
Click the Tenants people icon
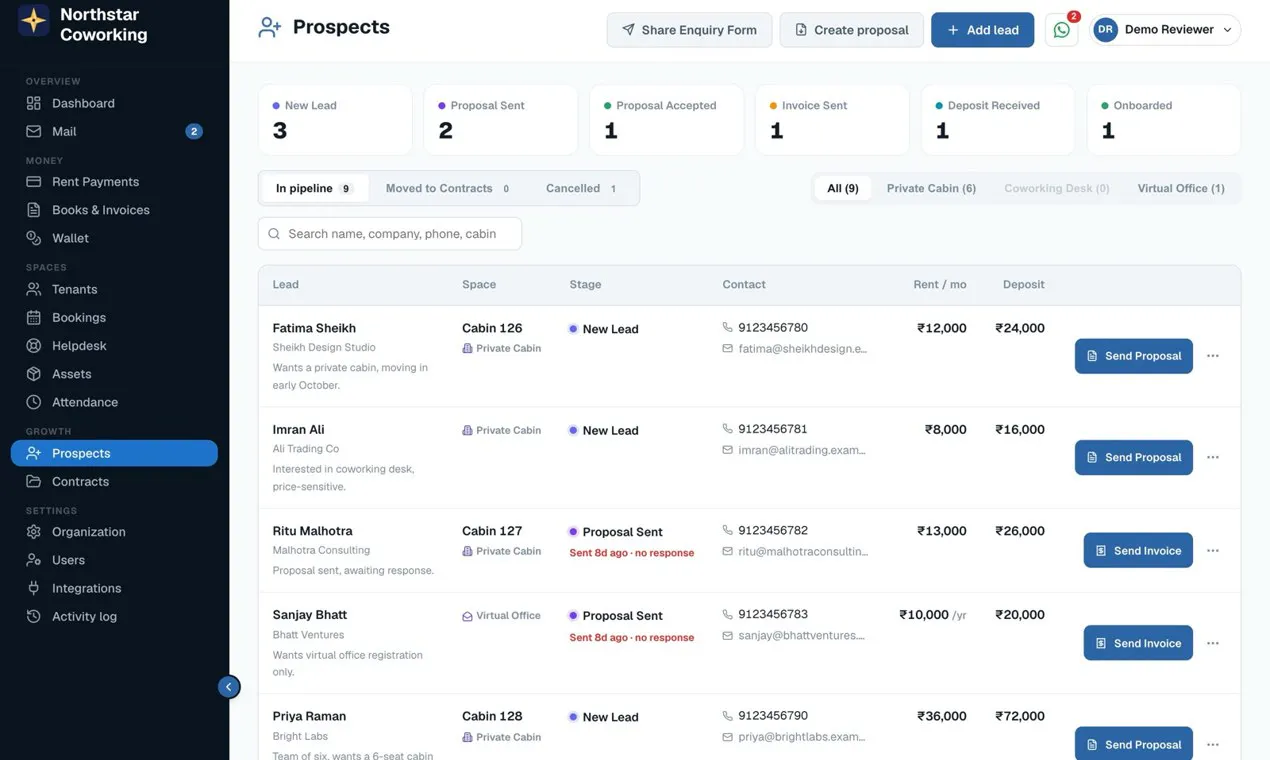tap(34, 289)
